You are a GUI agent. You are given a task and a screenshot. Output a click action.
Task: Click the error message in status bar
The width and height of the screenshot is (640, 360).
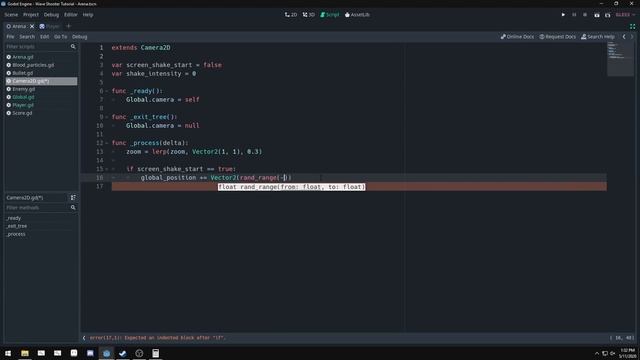(158, 338)
